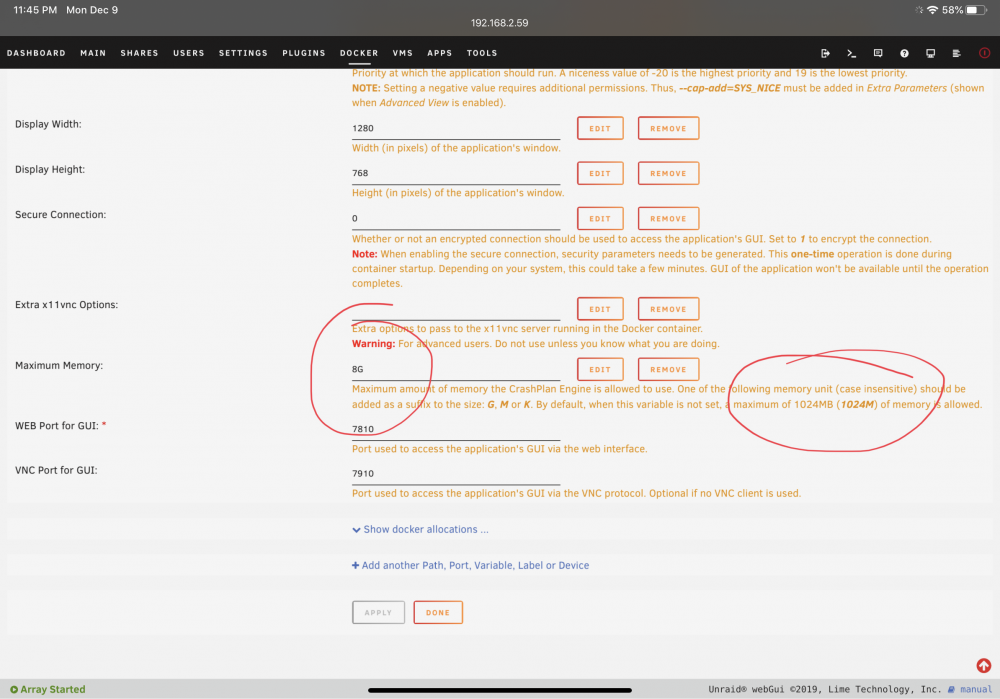1000x699 pixels.
Task: Click the Done button
Action: click(x=438, y=612)
